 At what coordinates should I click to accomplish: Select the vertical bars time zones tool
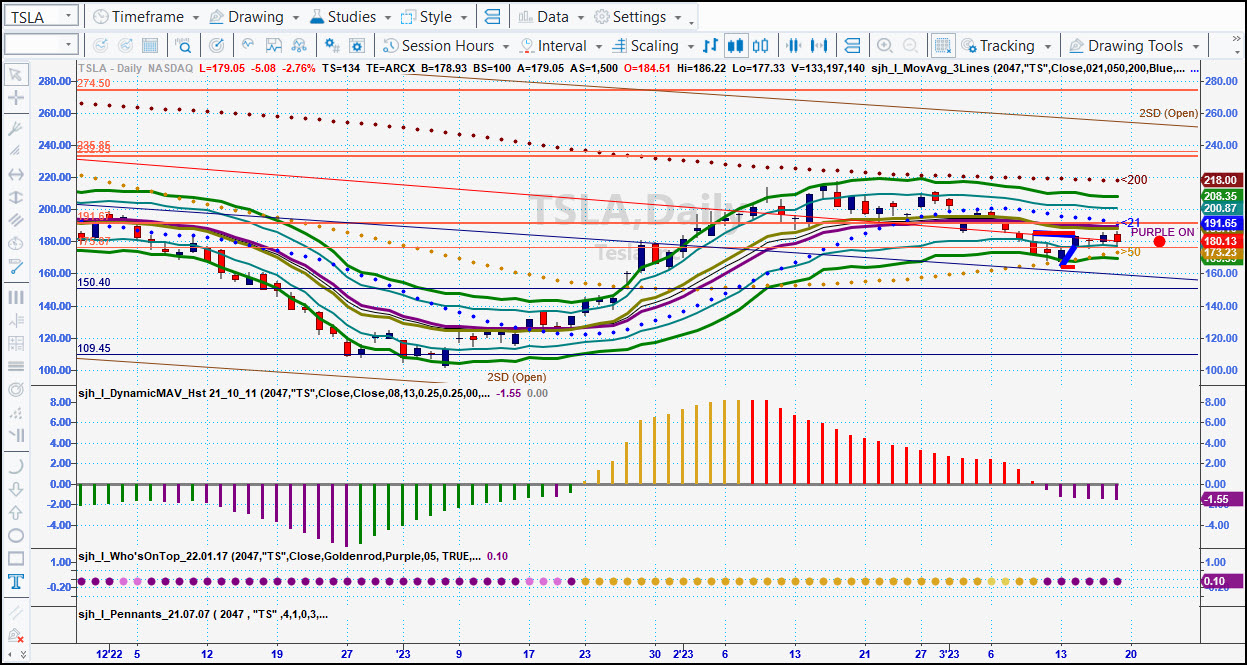coord(15,297)
